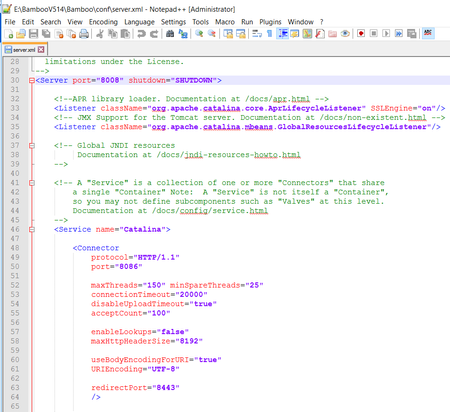
Task: Collapse the Server element fold marker
Action: [32, 80]
